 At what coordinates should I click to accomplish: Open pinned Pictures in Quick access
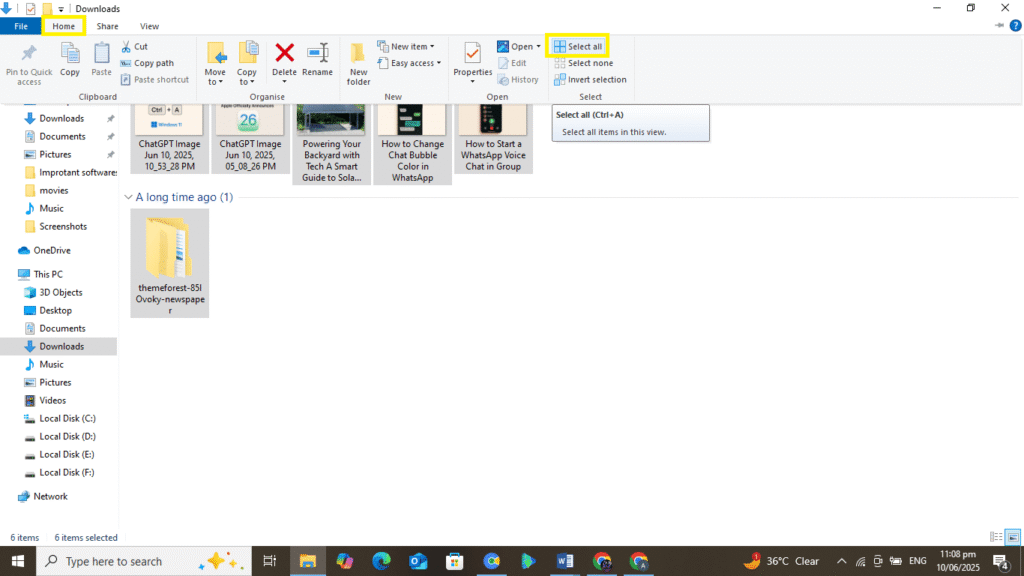(55, 155)
